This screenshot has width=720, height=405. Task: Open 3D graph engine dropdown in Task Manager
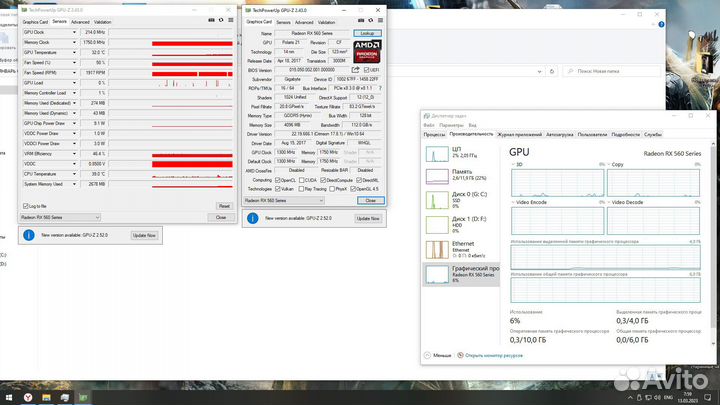click(x=513, y=164)
